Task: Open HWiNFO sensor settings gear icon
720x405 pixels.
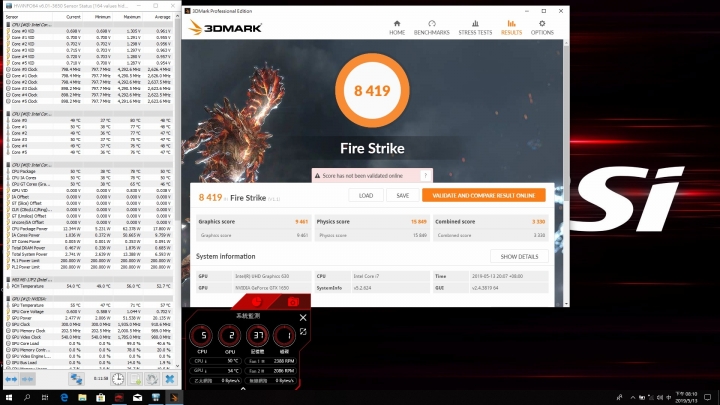Action: pyautogui.click(x=152, y=379)
